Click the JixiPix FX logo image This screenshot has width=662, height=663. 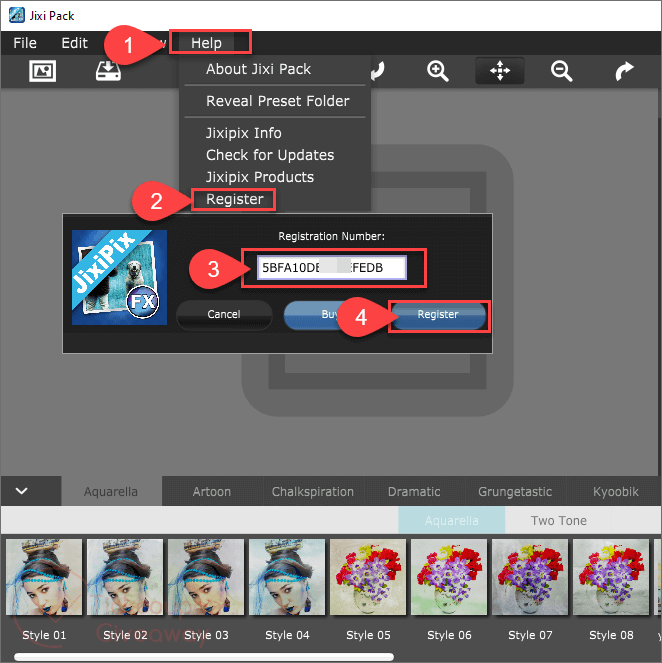[x=119, y=277]
